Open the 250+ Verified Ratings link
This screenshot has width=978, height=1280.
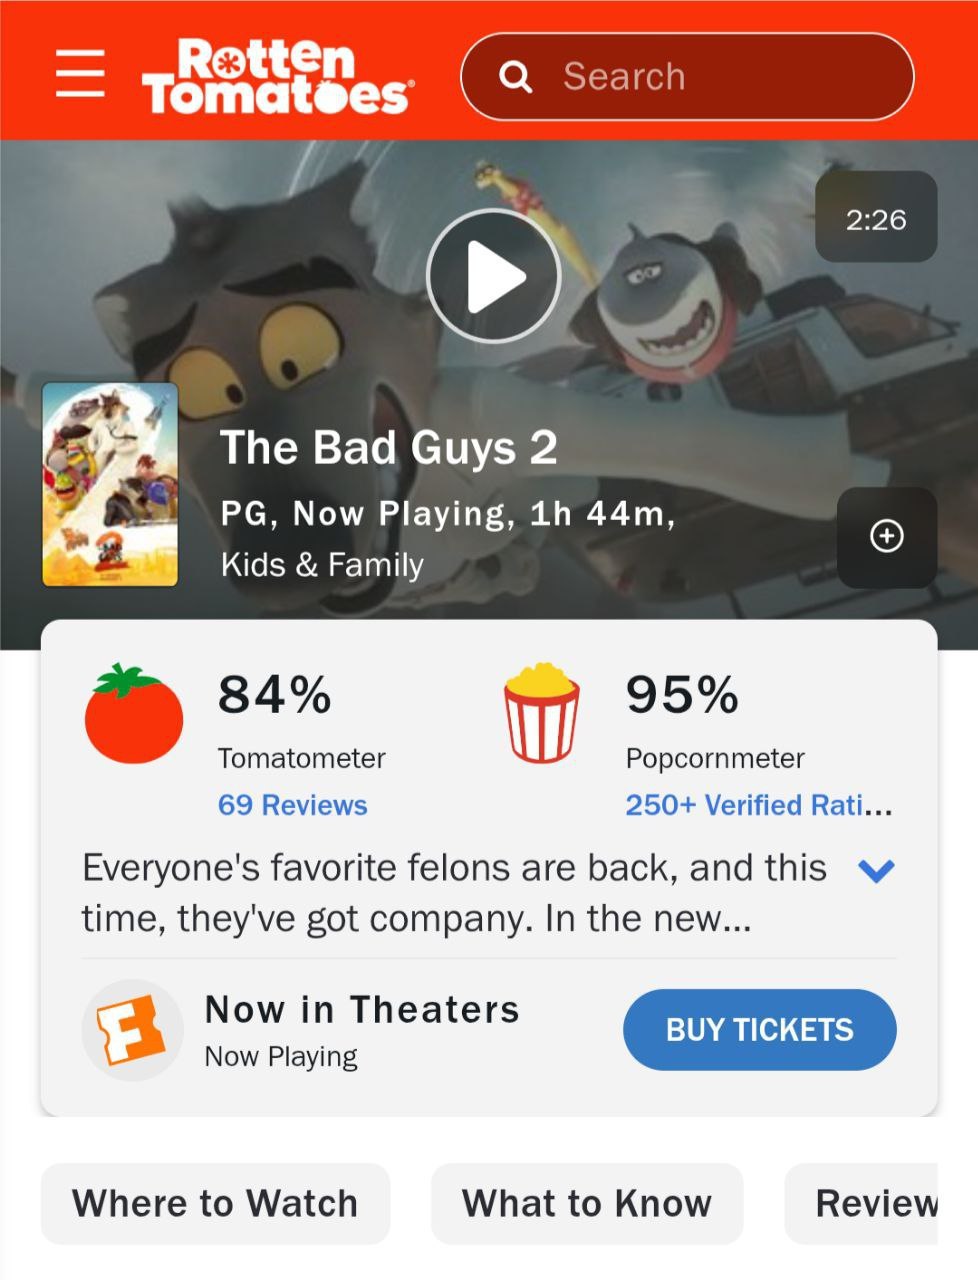(x=759, y=805)
